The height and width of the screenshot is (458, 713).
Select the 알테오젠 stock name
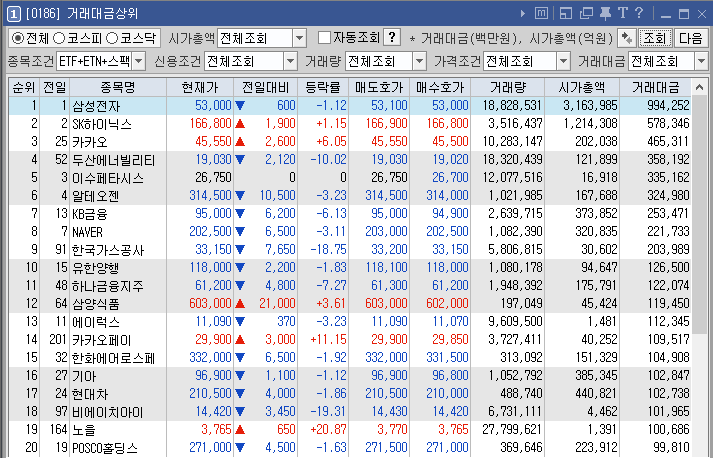95,196
